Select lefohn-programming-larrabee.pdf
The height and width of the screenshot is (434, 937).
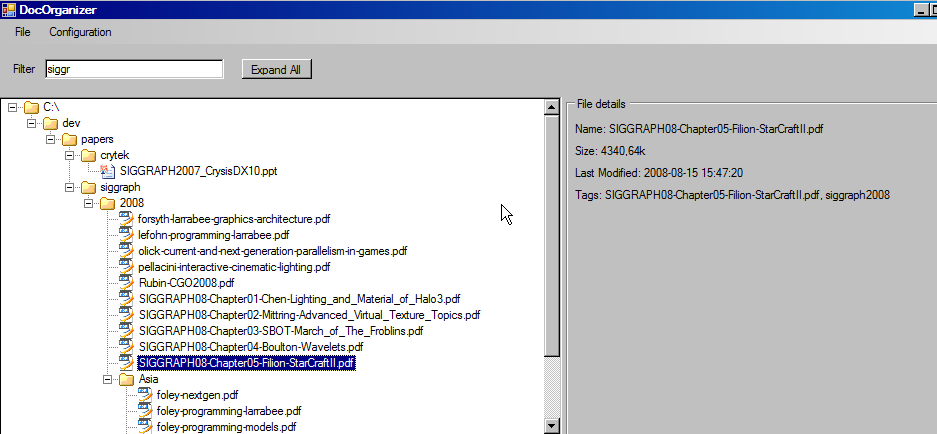214,235
